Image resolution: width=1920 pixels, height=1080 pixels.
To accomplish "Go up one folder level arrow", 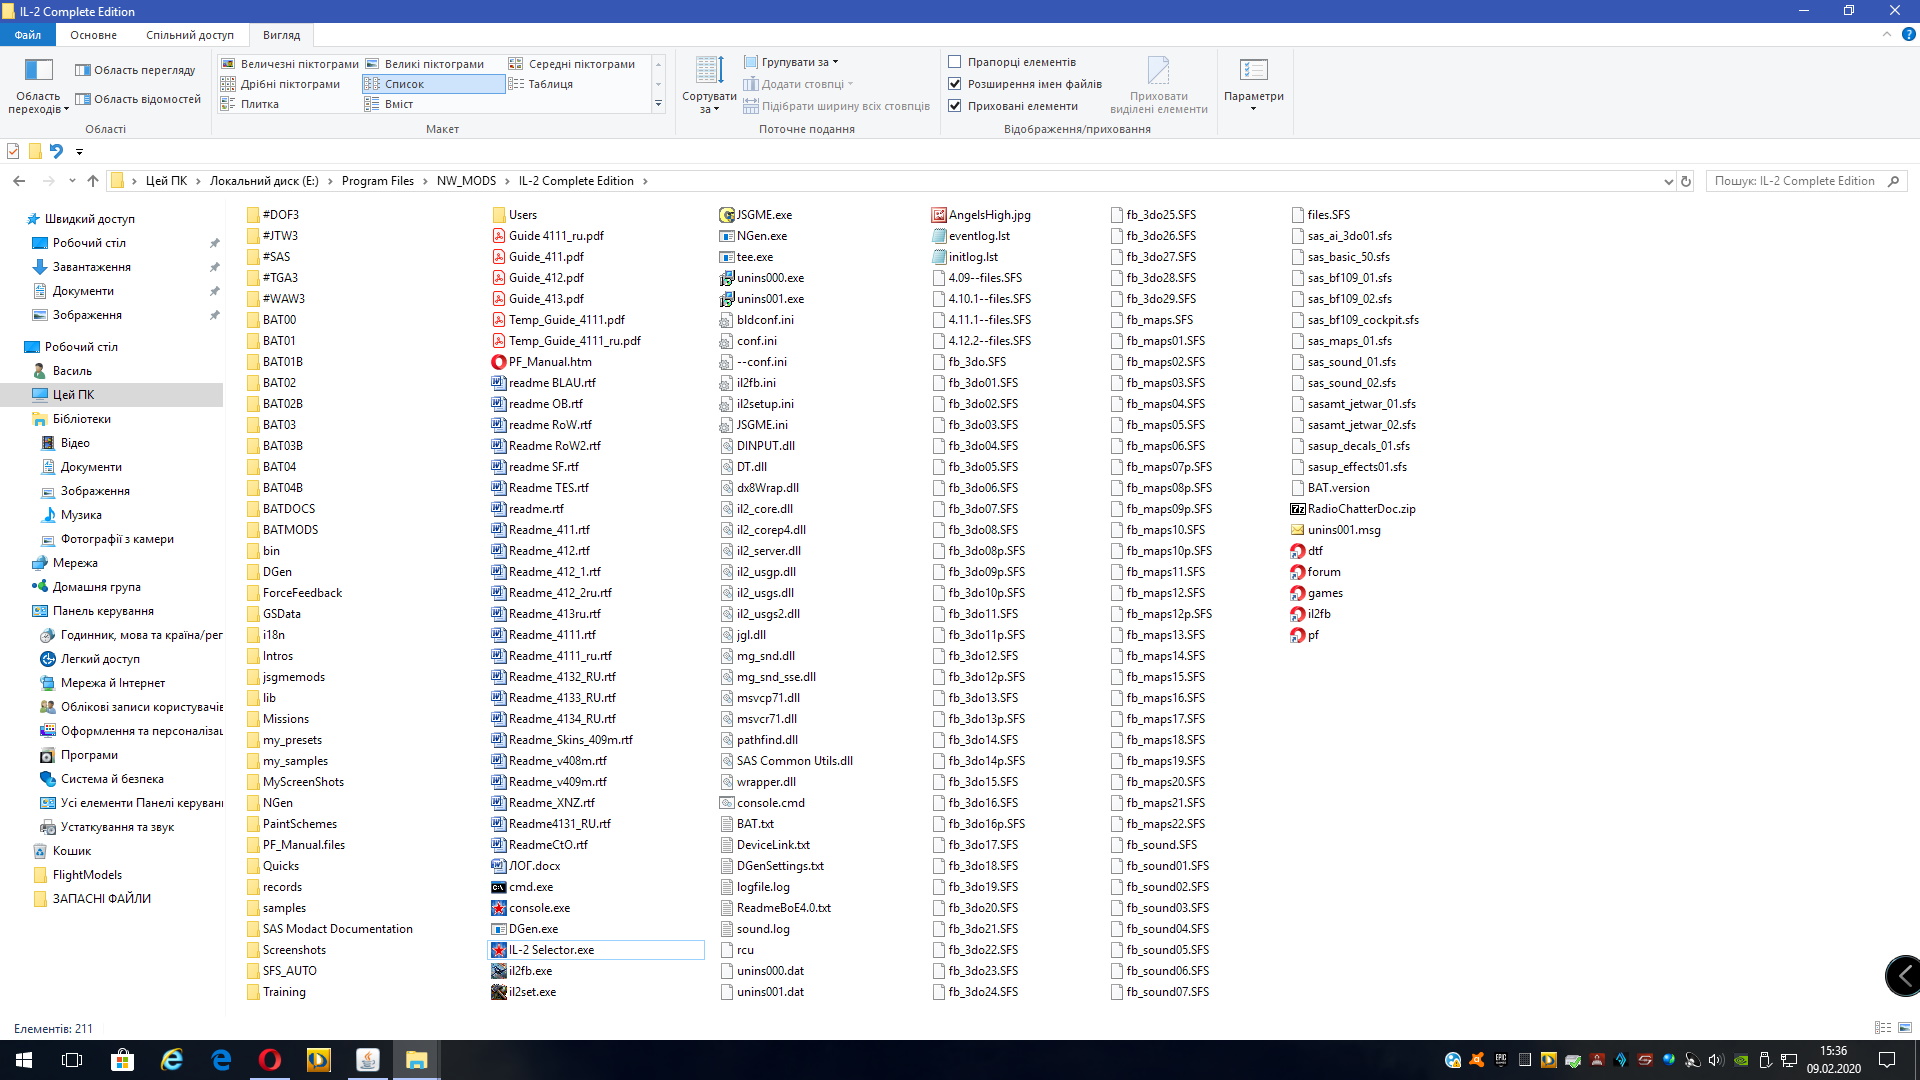I will tap(93, 181).
